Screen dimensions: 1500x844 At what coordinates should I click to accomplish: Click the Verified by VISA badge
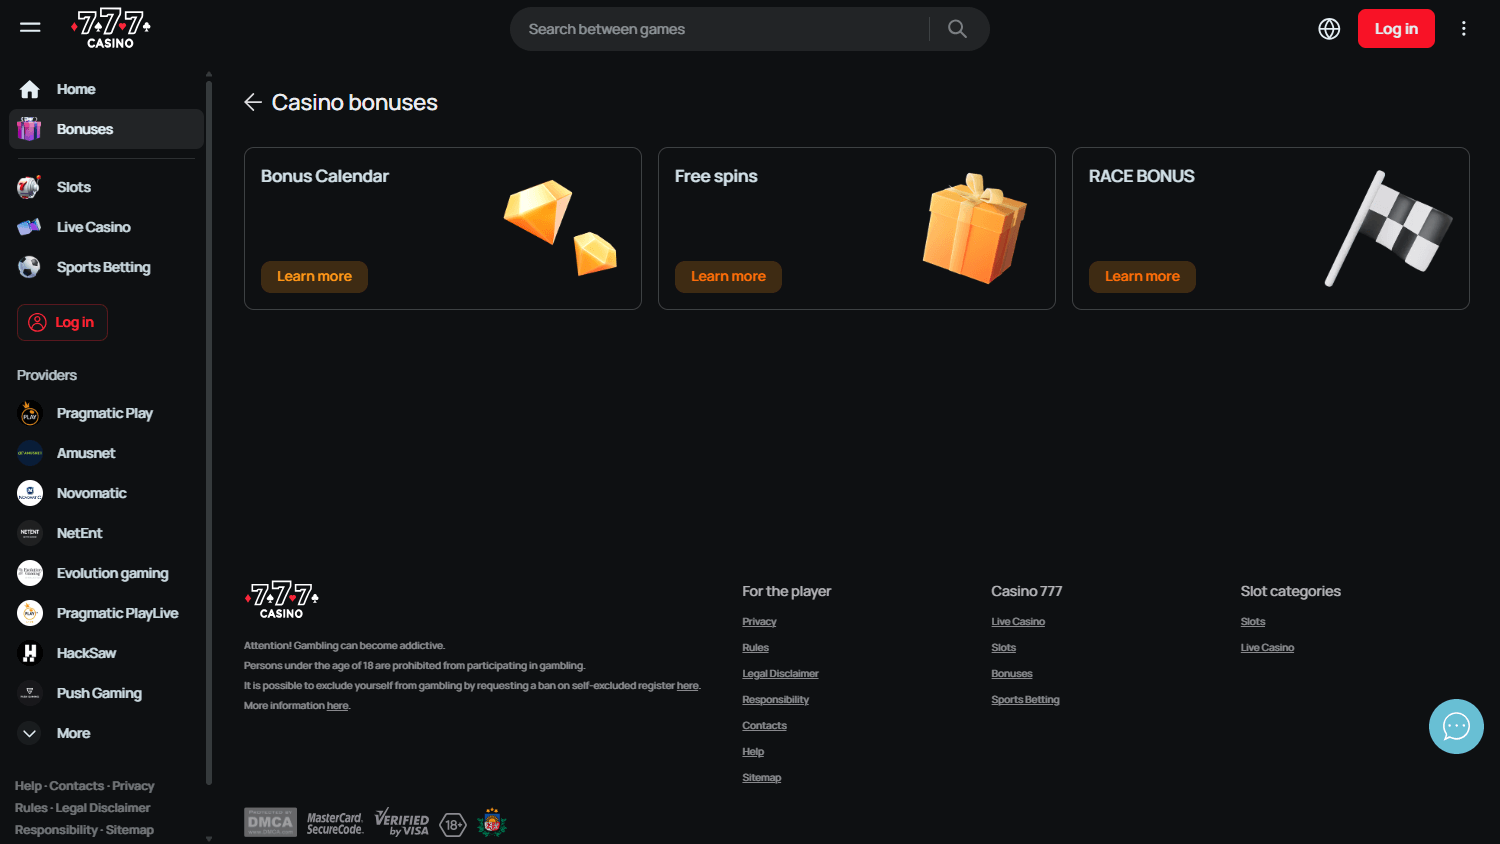coord(402,822)
